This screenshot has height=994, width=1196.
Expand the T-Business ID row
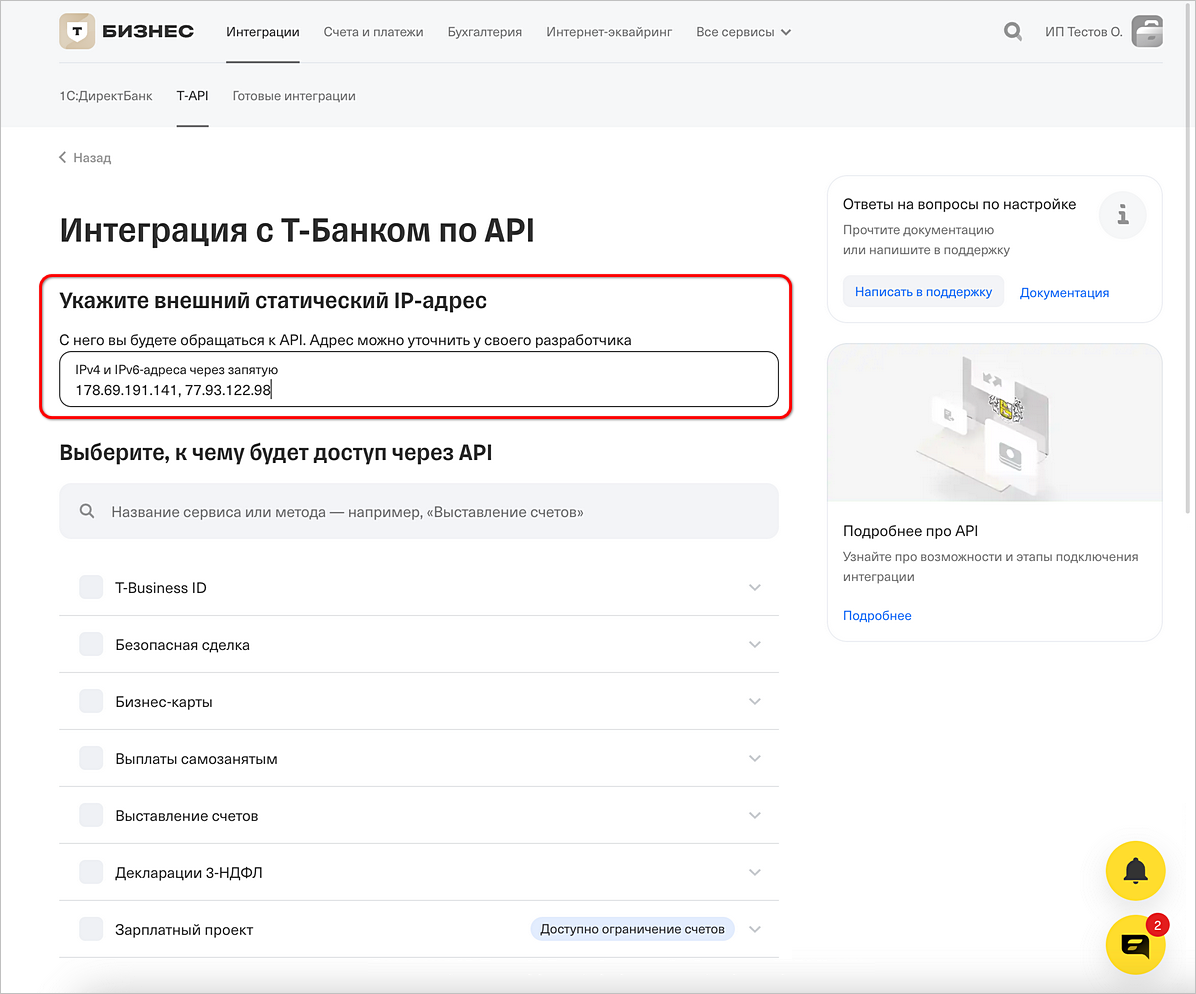click(754, 587)
